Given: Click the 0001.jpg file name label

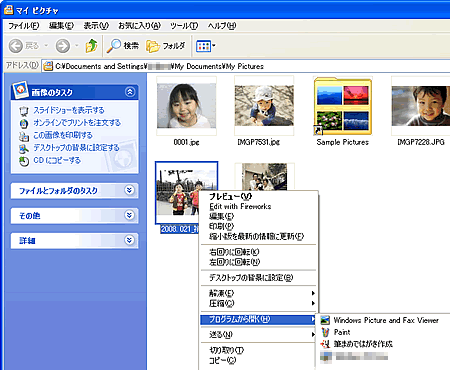Looking at the screenshot, I should coord(186,142).
